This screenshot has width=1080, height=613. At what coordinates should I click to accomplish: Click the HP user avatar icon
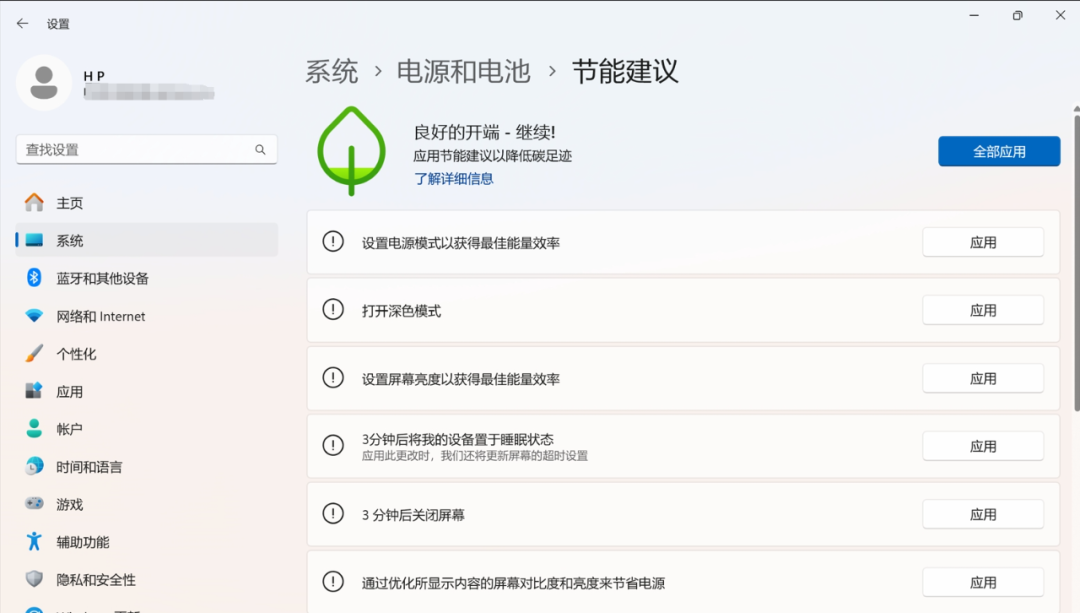tap(44, 83)
